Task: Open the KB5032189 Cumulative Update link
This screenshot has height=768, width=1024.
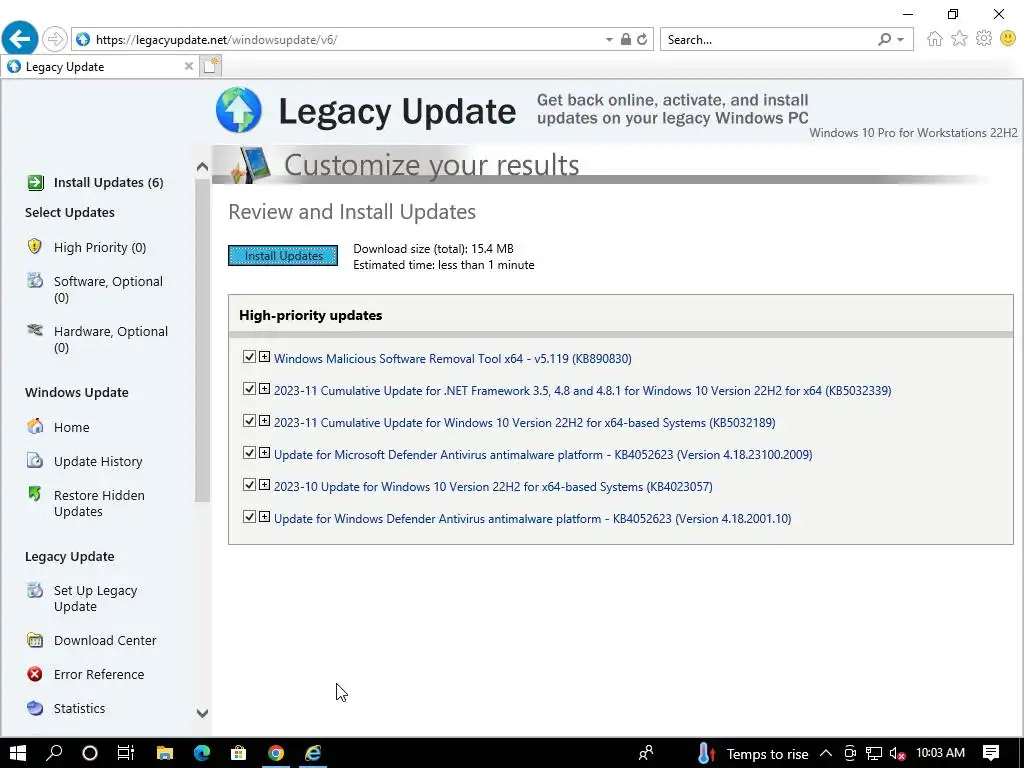Action: coord(524,423)
